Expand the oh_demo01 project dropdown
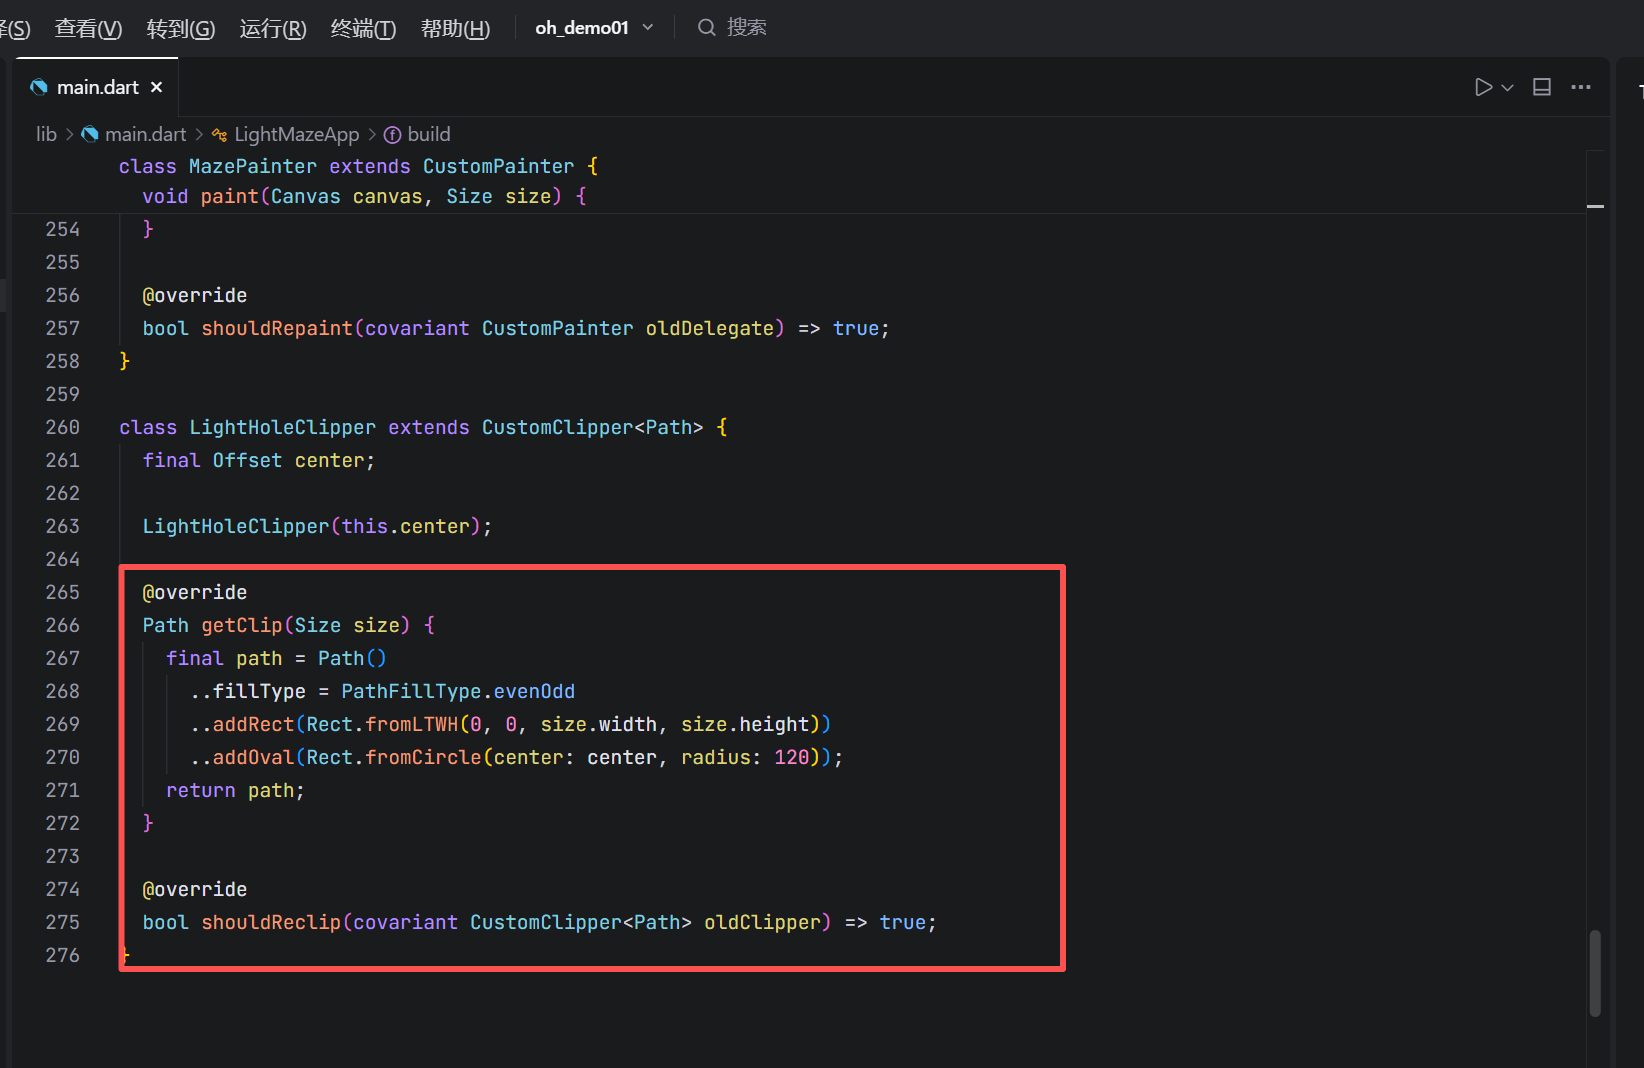 pos(594,28)
